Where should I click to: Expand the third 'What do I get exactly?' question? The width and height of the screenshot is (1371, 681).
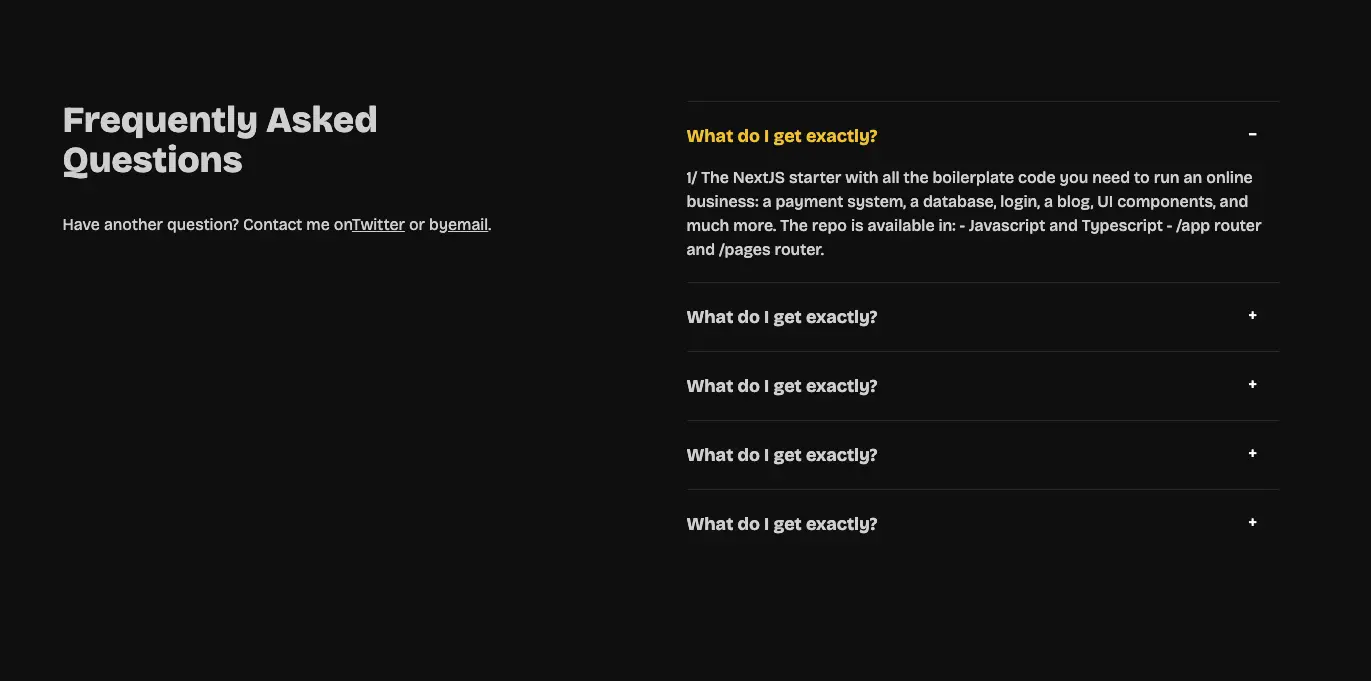pyautogui.click(x=983, y=386)
